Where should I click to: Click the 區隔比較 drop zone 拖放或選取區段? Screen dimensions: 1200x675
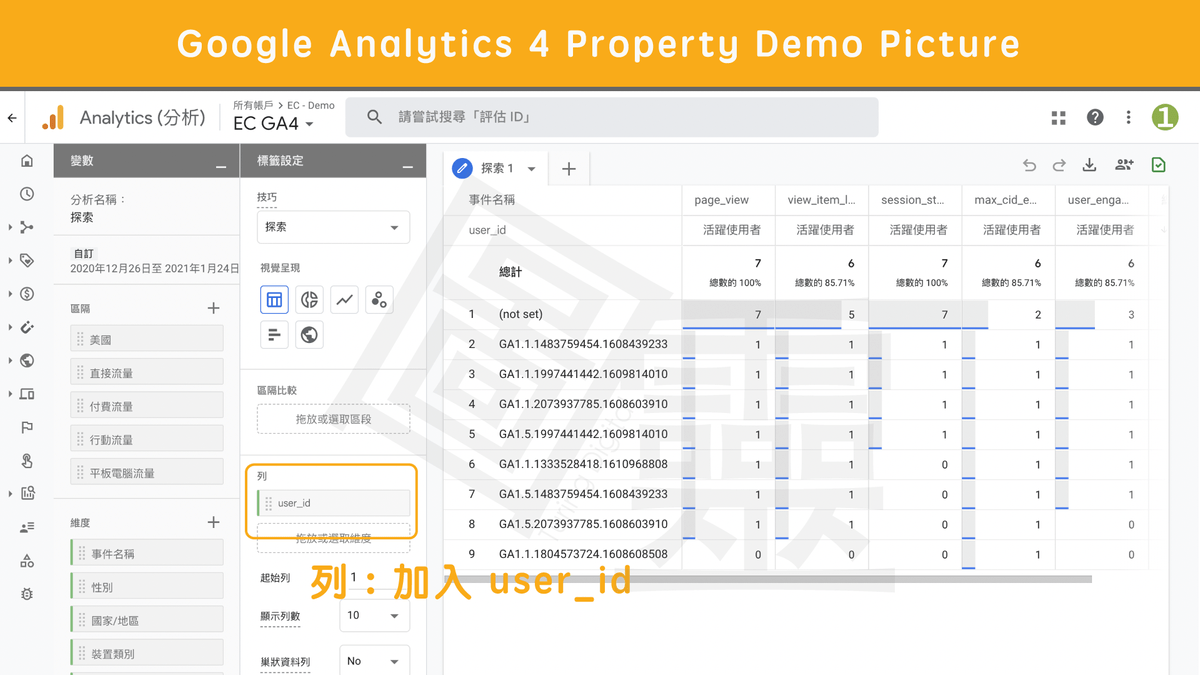[x=333, y=419]
